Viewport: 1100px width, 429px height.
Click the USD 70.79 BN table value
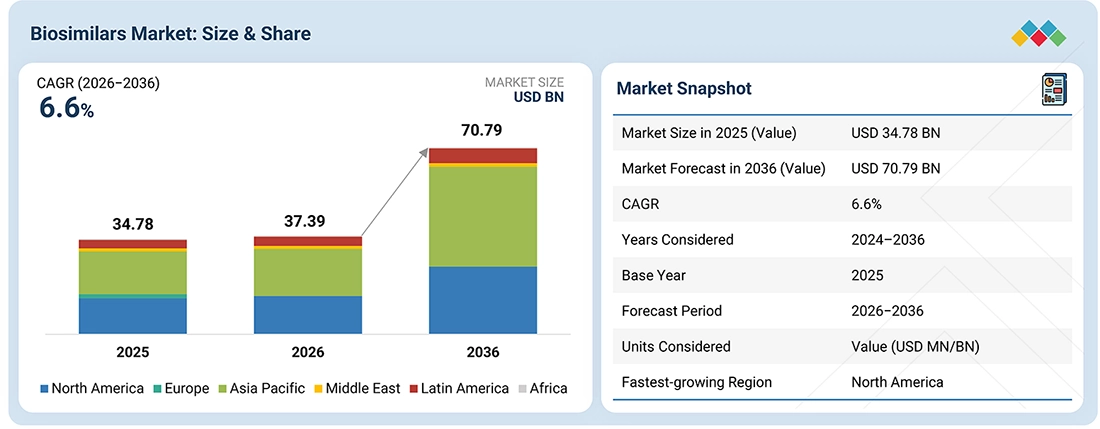click(x=896, y=168)
